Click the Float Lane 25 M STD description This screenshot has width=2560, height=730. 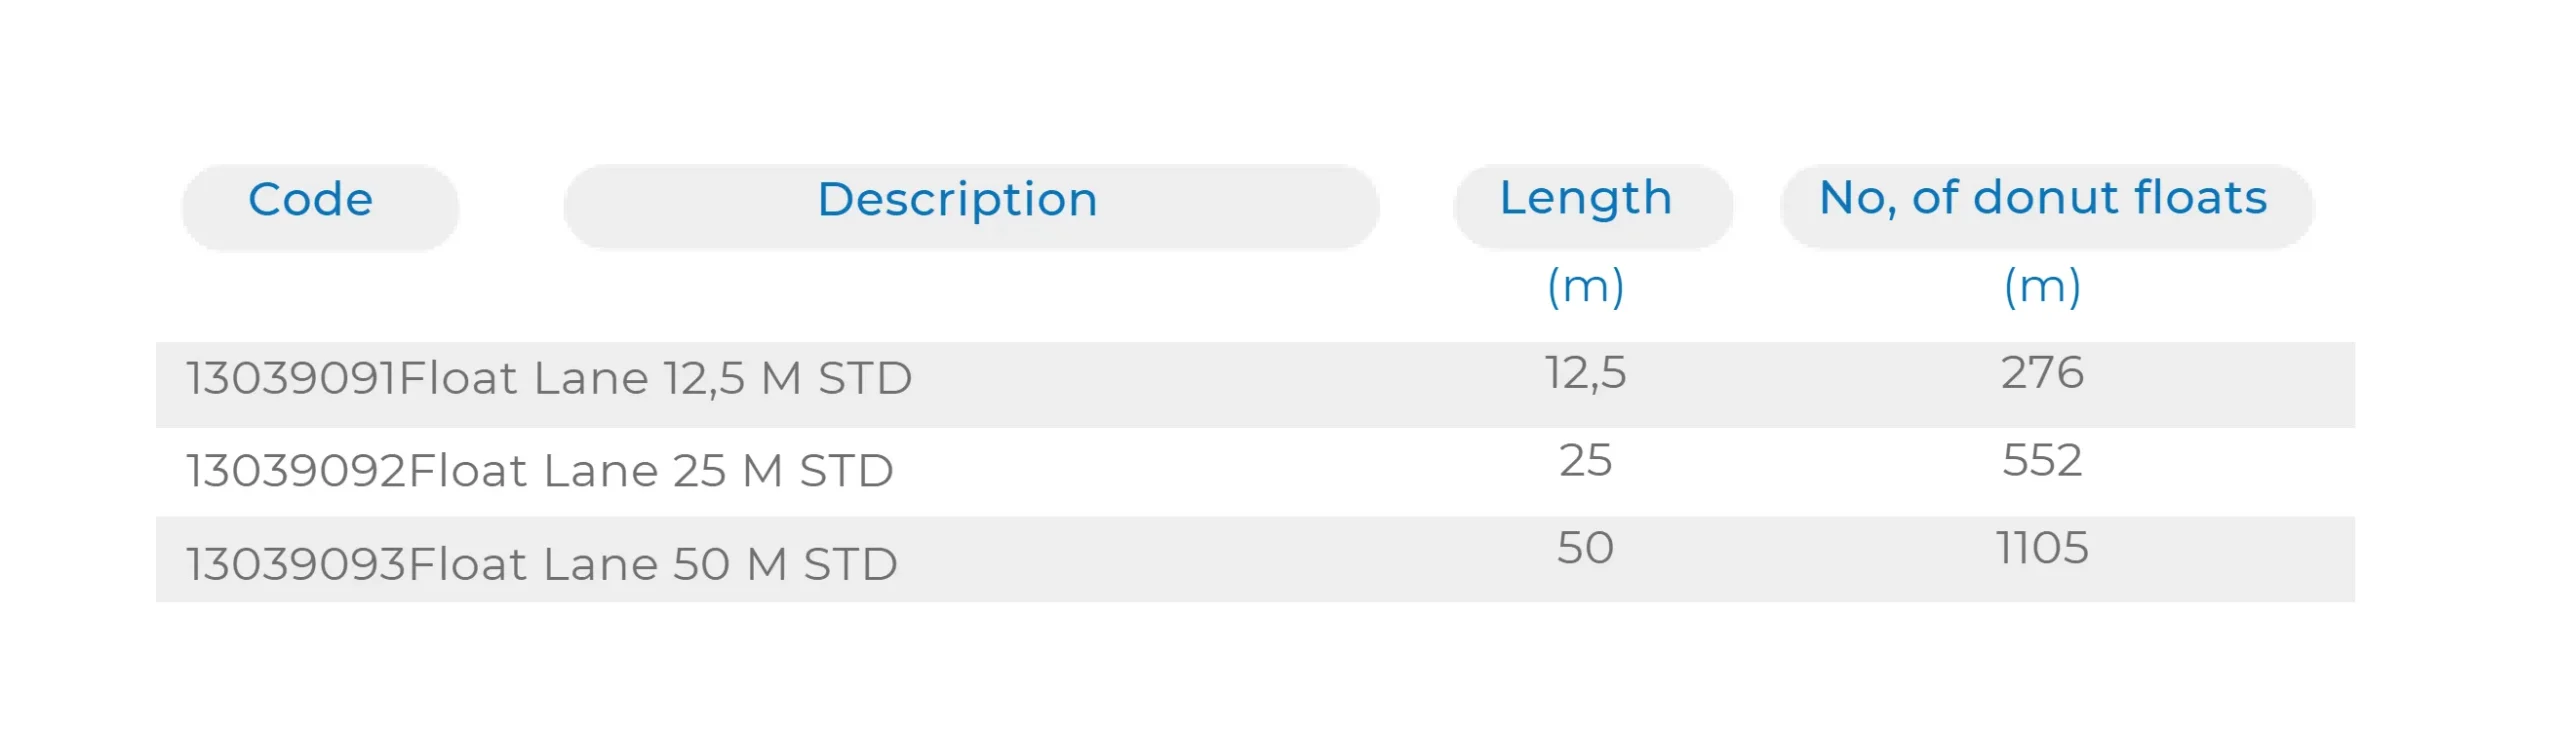pos(652,471)
